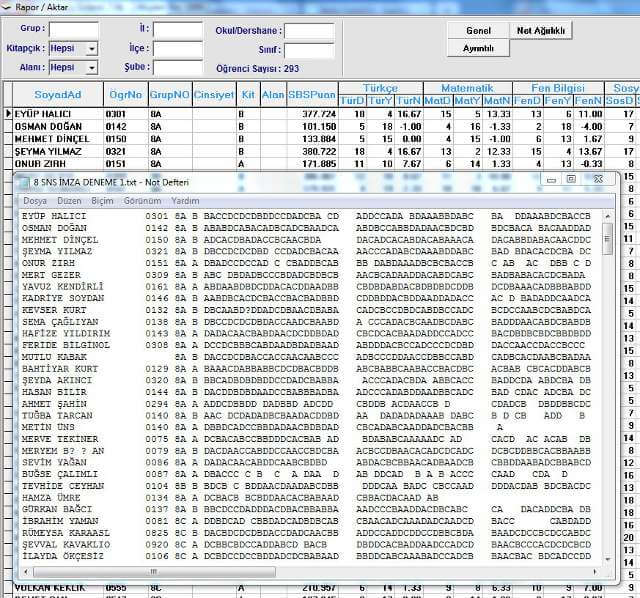Image resolution: width=640 pixels, height=598 pixels.
Task: Click the Net Ağırlıklı button
Action: coord(541,31)
